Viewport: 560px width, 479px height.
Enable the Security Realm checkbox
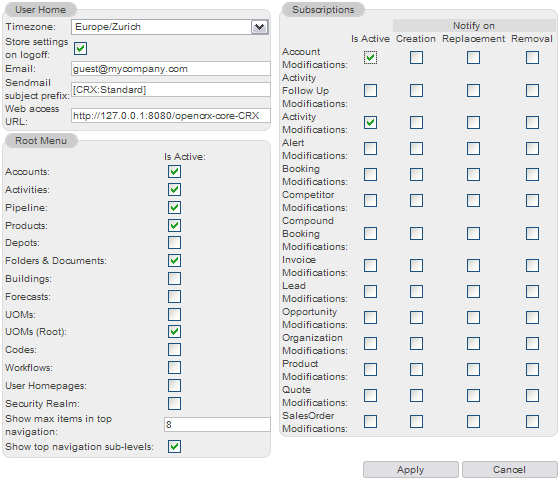[174, 403]
